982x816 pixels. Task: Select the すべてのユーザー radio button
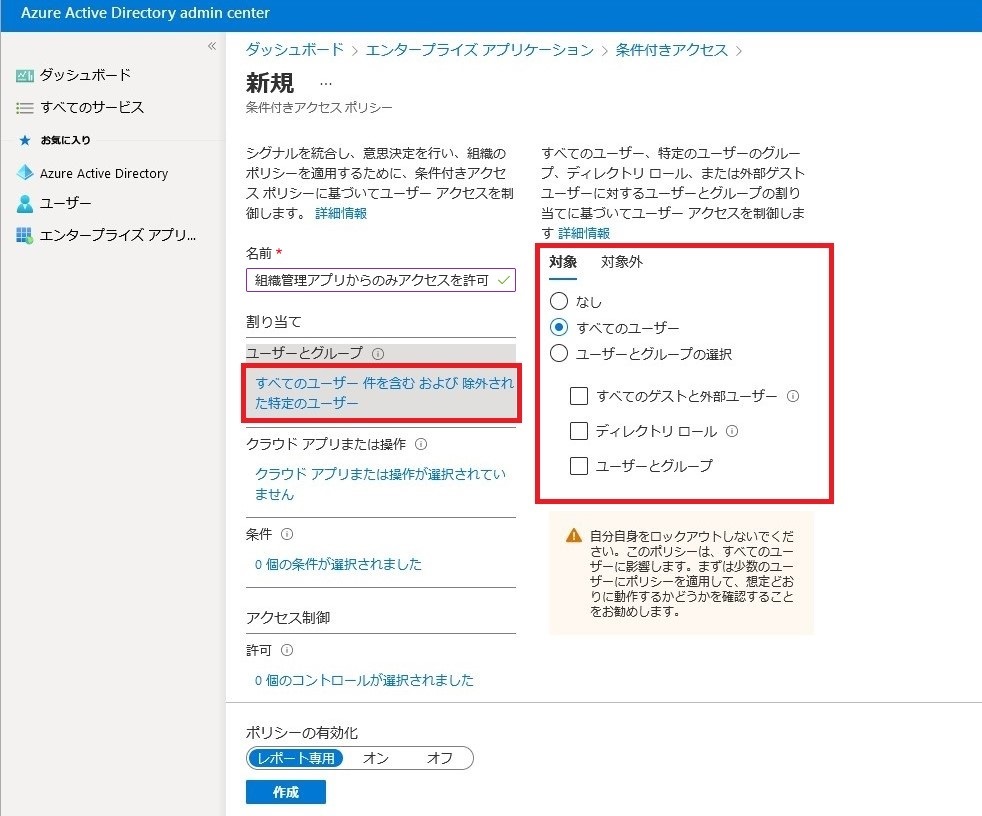(559, 327)
